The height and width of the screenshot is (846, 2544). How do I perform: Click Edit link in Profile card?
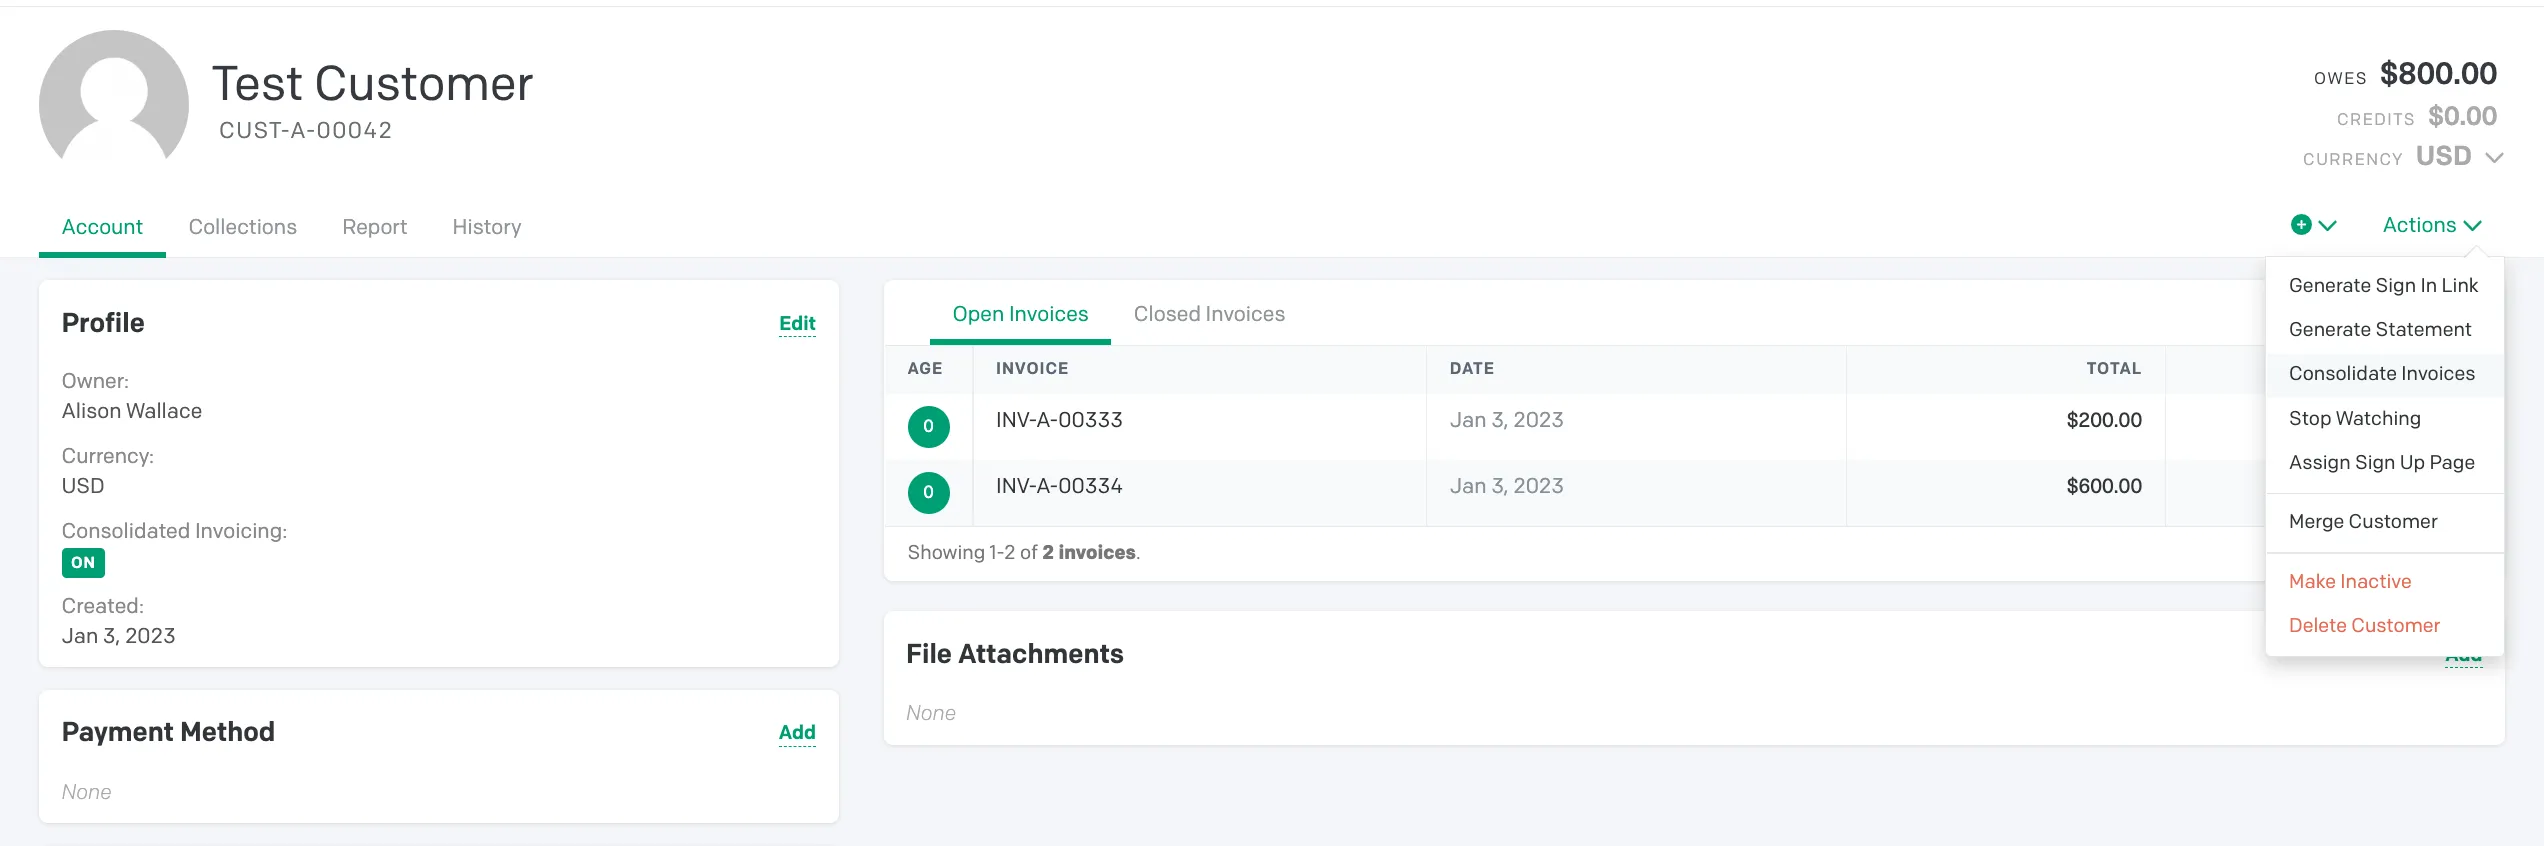coord(797,324)
